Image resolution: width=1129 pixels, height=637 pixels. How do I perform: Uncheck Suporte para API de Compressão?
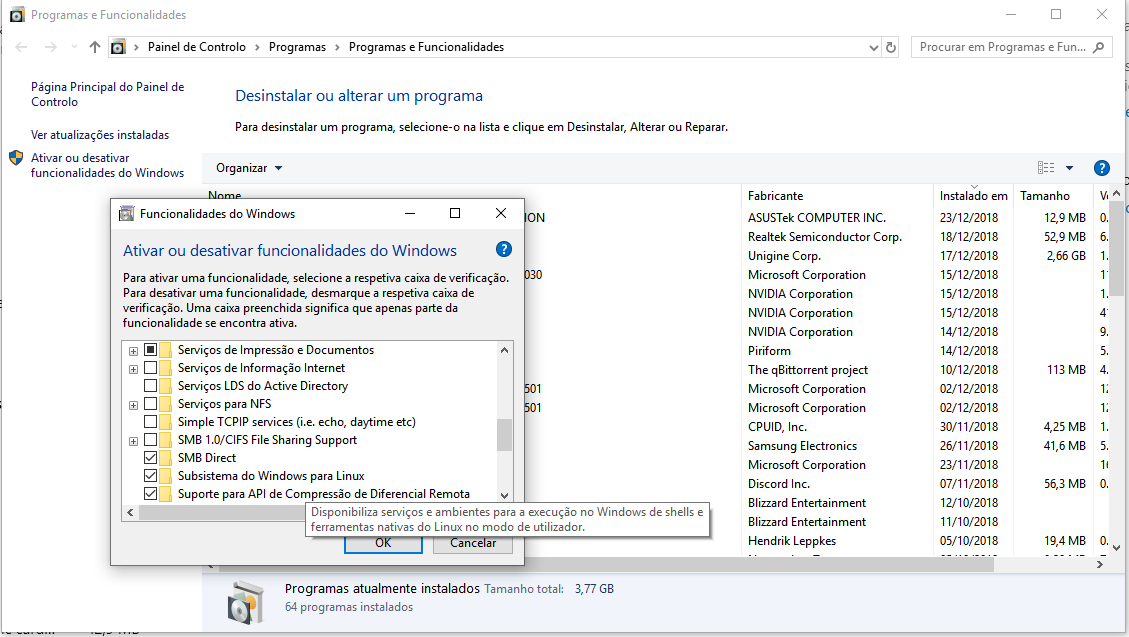pos(150,494)
